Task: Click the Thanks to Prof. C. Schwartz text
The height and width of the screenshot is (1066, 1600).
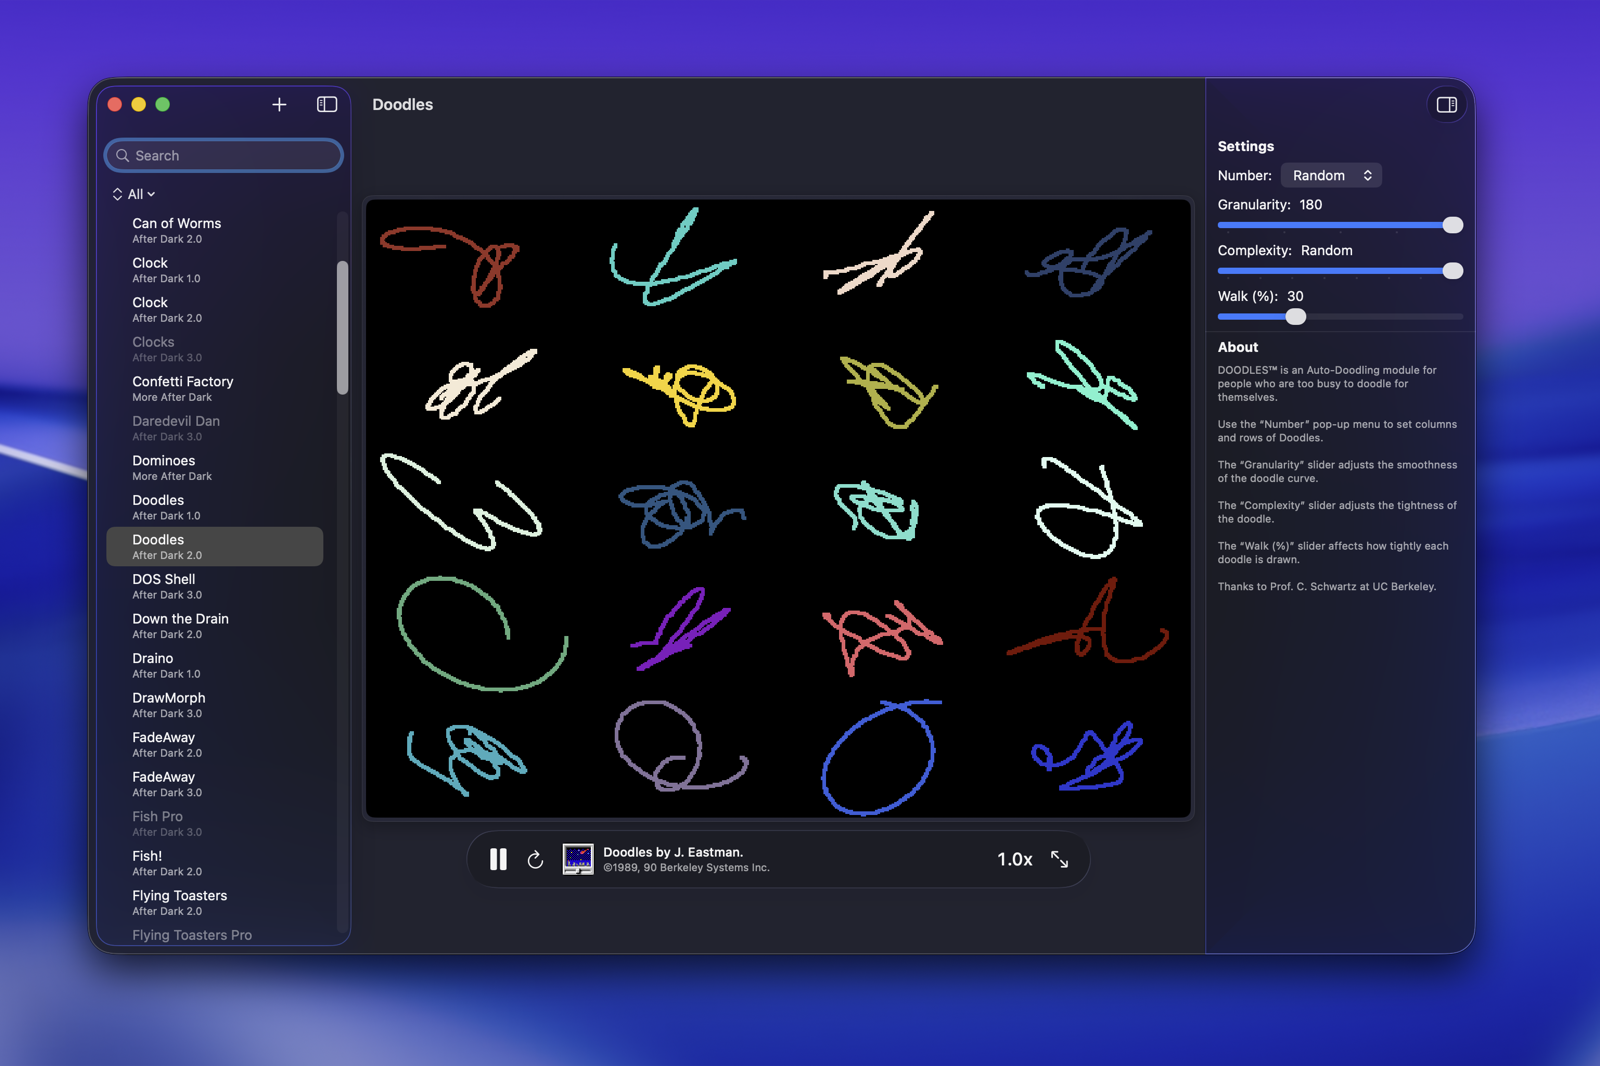Action: (1326, 587)
